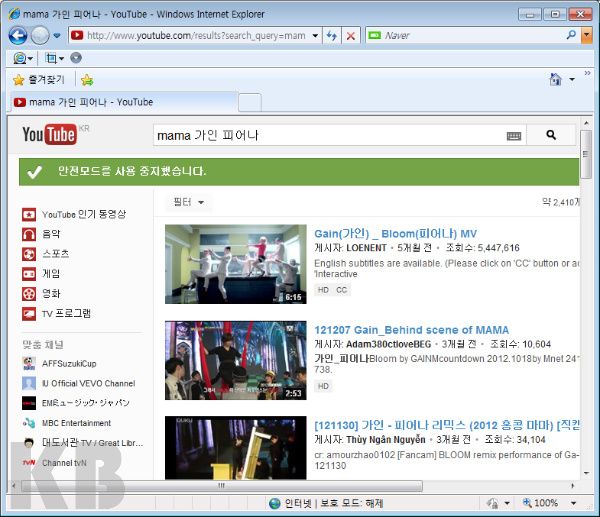600x517 pixels.
Task: Click the YouTube logo
Action: 50,134
